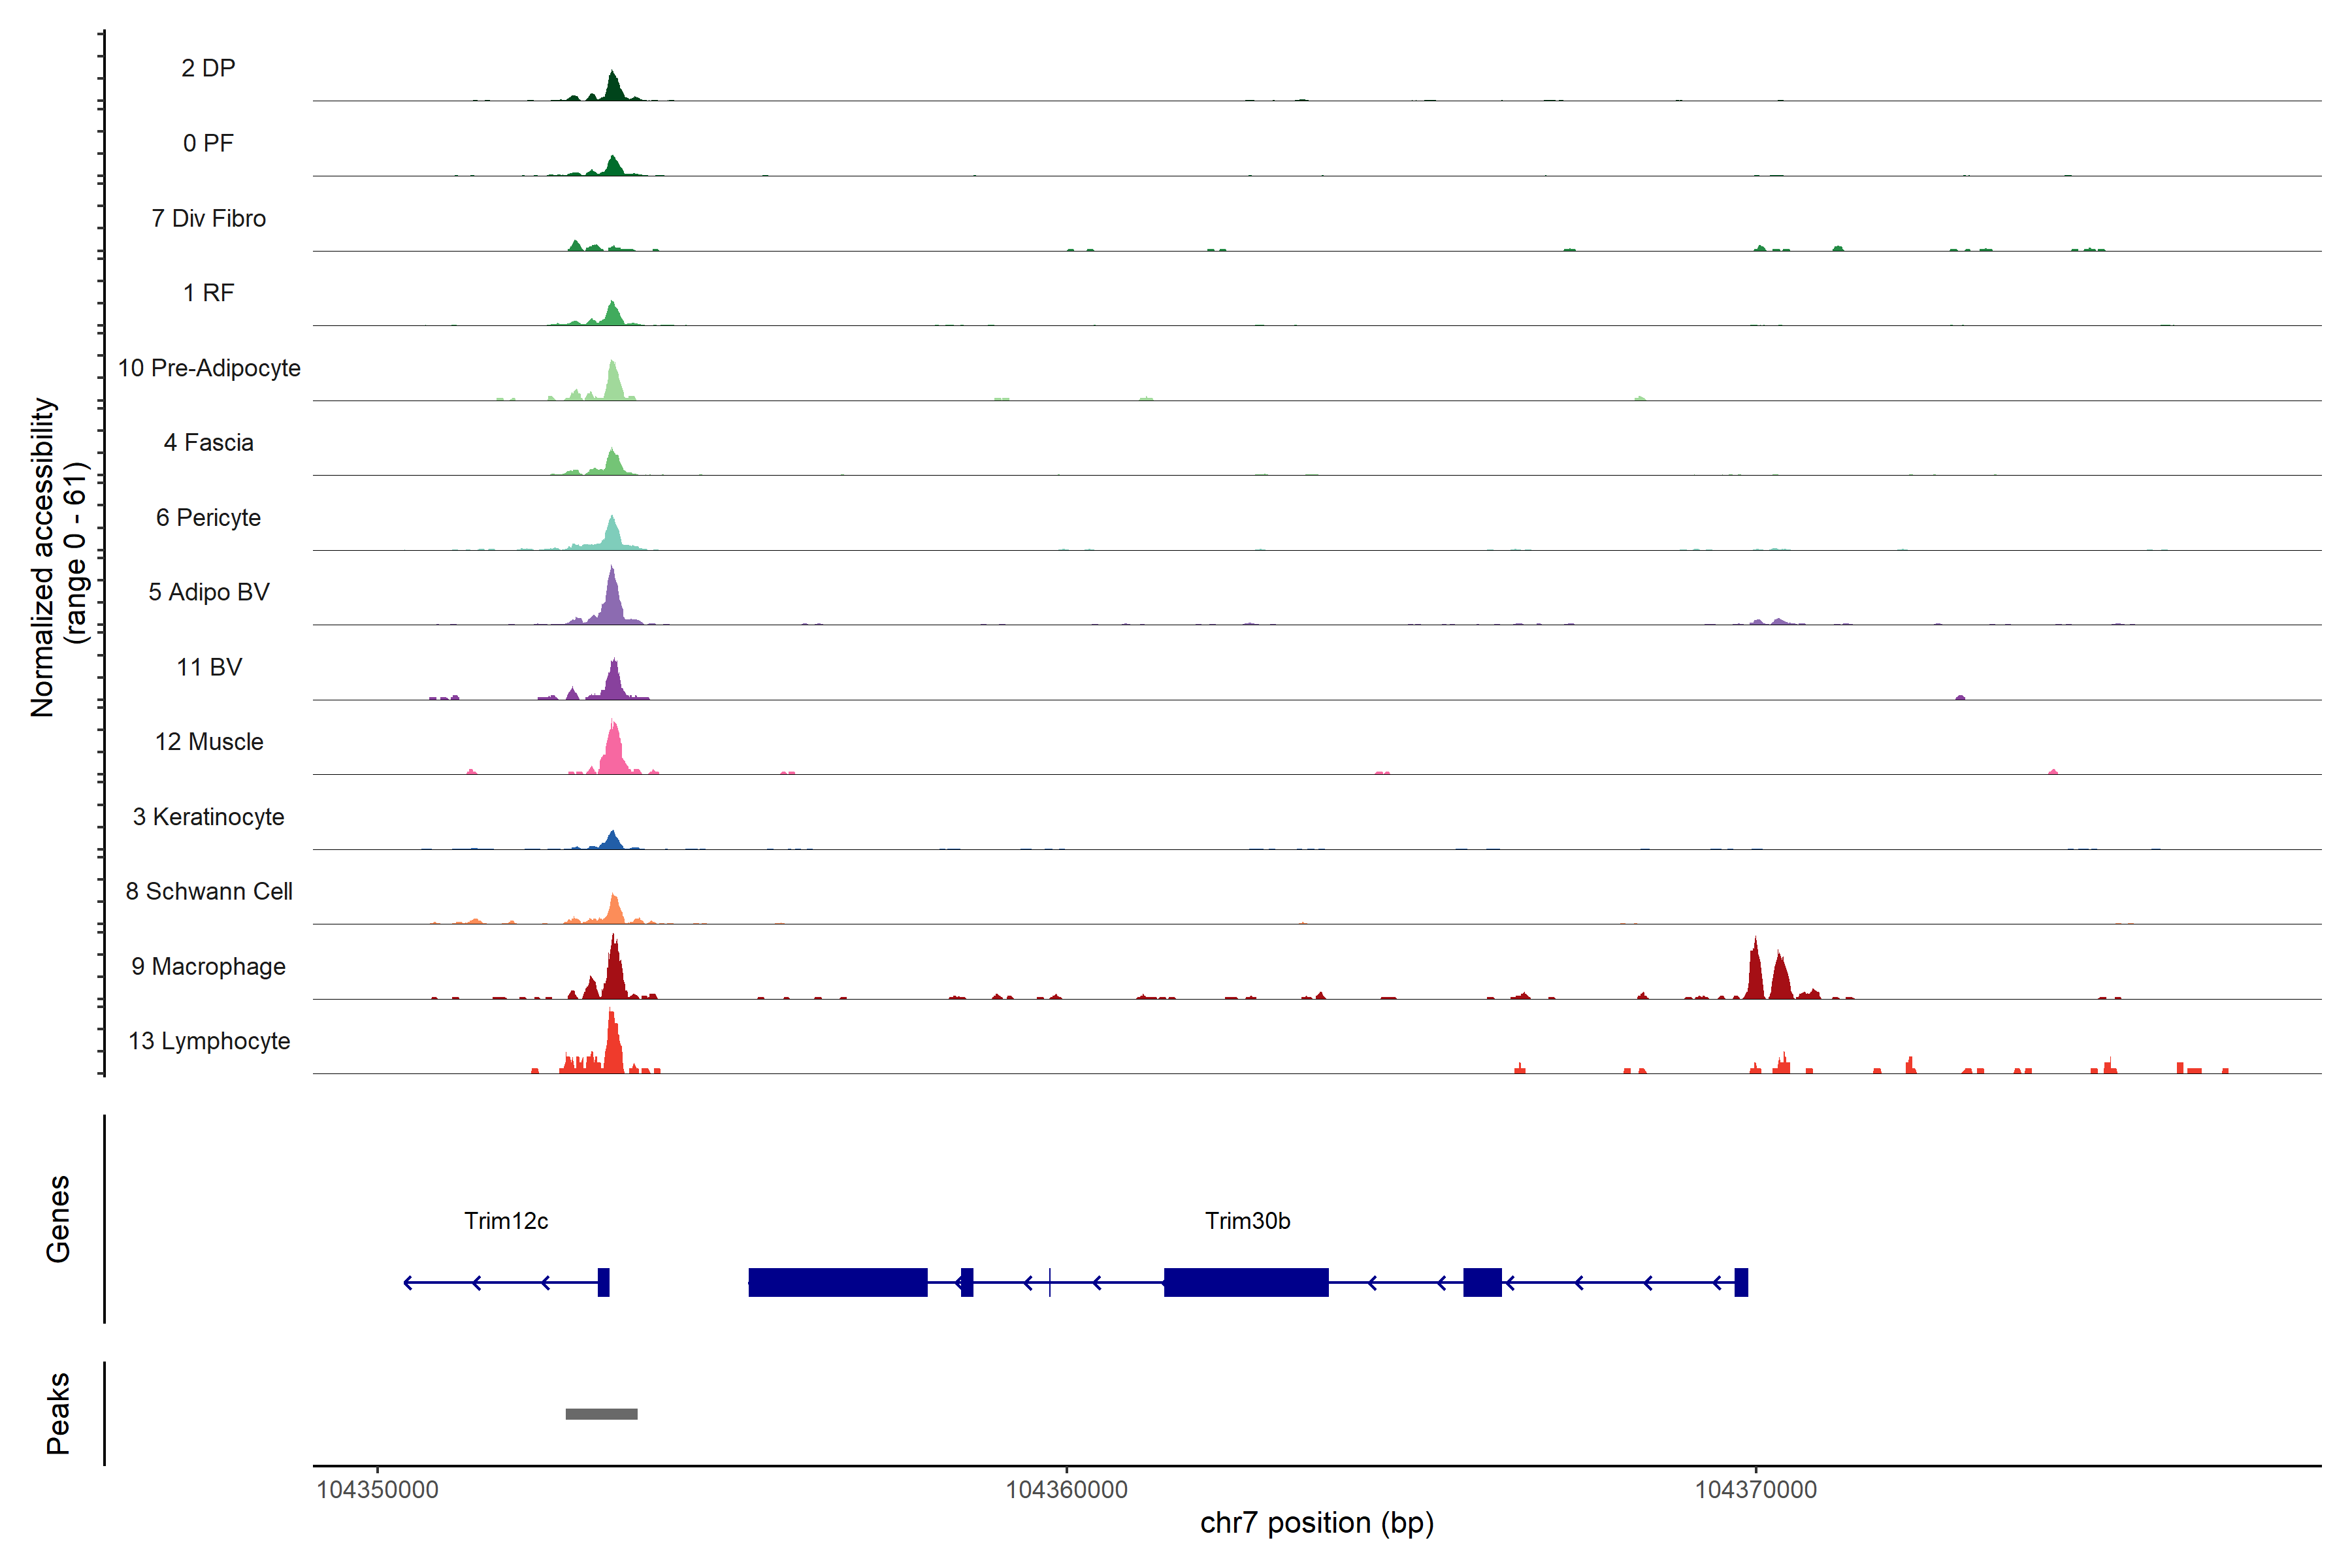This screenshot has height=1568, width=2352.
Task: Click the gray peak bar in Peaks track
Action: 601,1414
